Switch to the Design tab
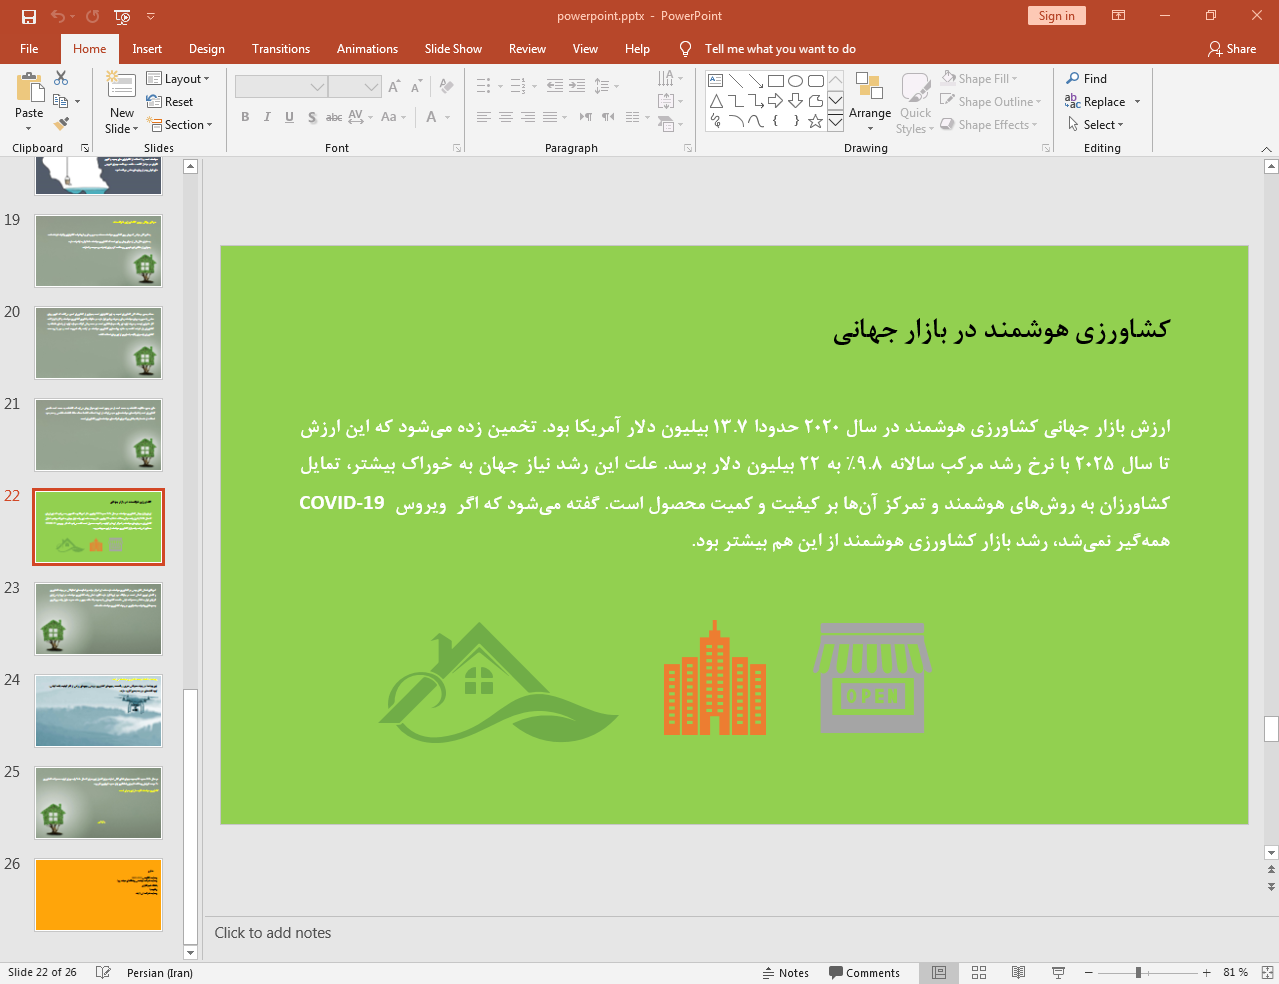Image resolution: width=1279 pixels, height=984 pixels. point(207,48)
